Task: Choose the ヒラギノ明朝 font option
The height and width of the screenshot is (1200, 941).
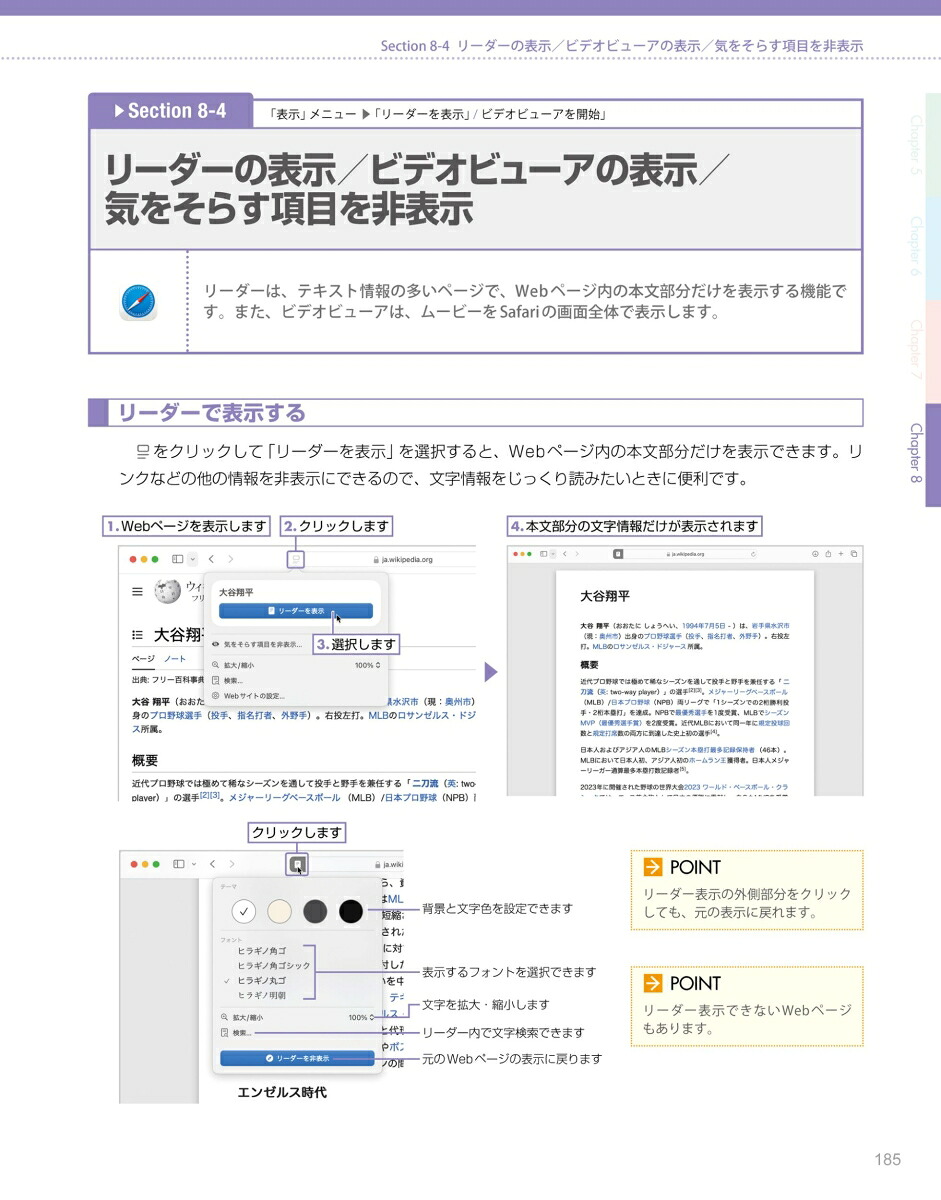Action: (x=261, y=995)
